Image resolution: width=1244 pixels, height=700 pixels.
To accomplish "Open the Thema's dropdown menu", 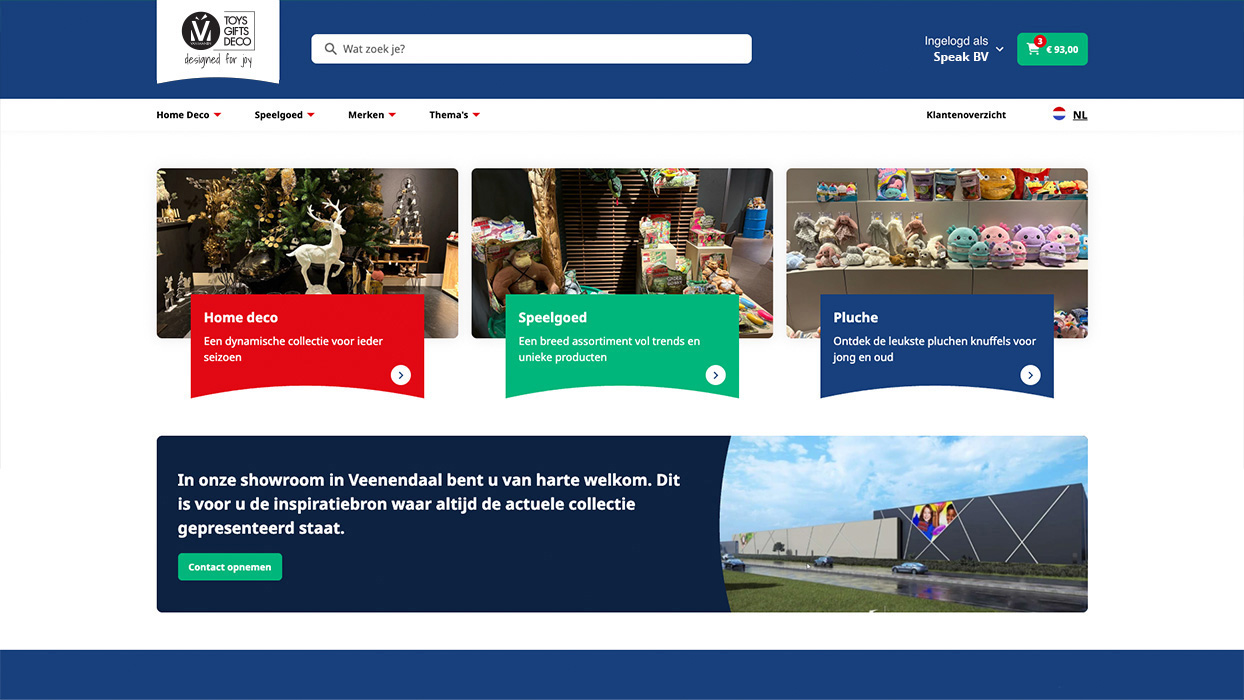I will click(x=454, y=115).
